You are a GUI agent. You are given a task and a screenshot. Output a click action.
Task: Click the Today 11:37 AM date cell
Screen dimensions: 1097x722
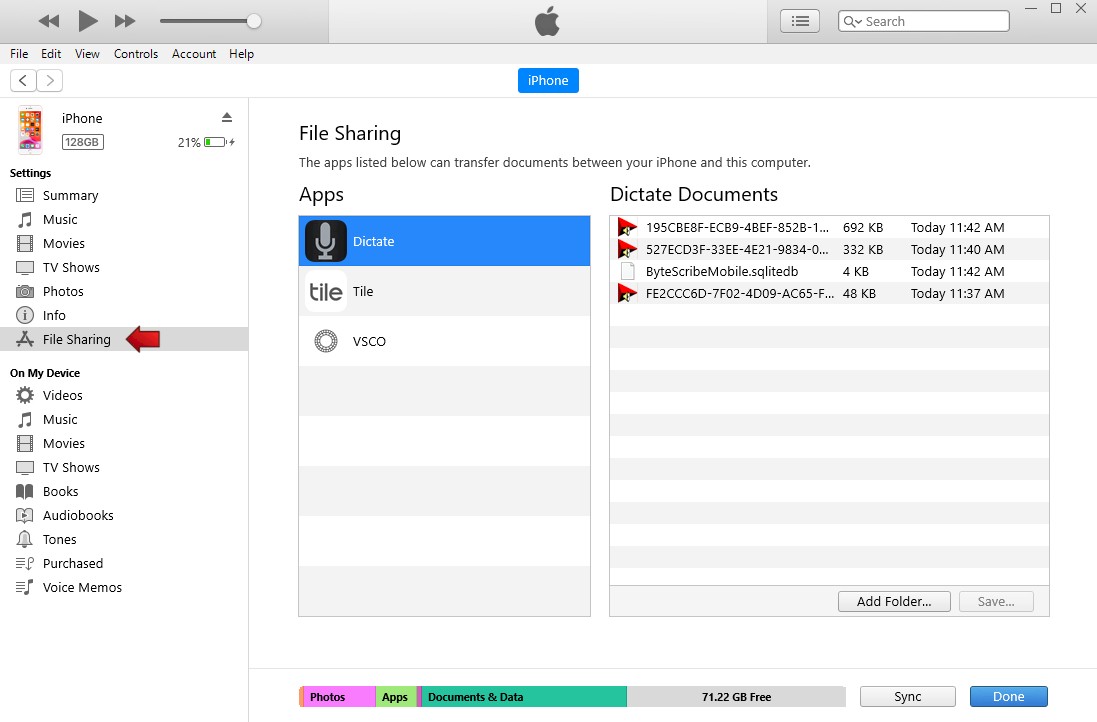(x=957, y=293)
